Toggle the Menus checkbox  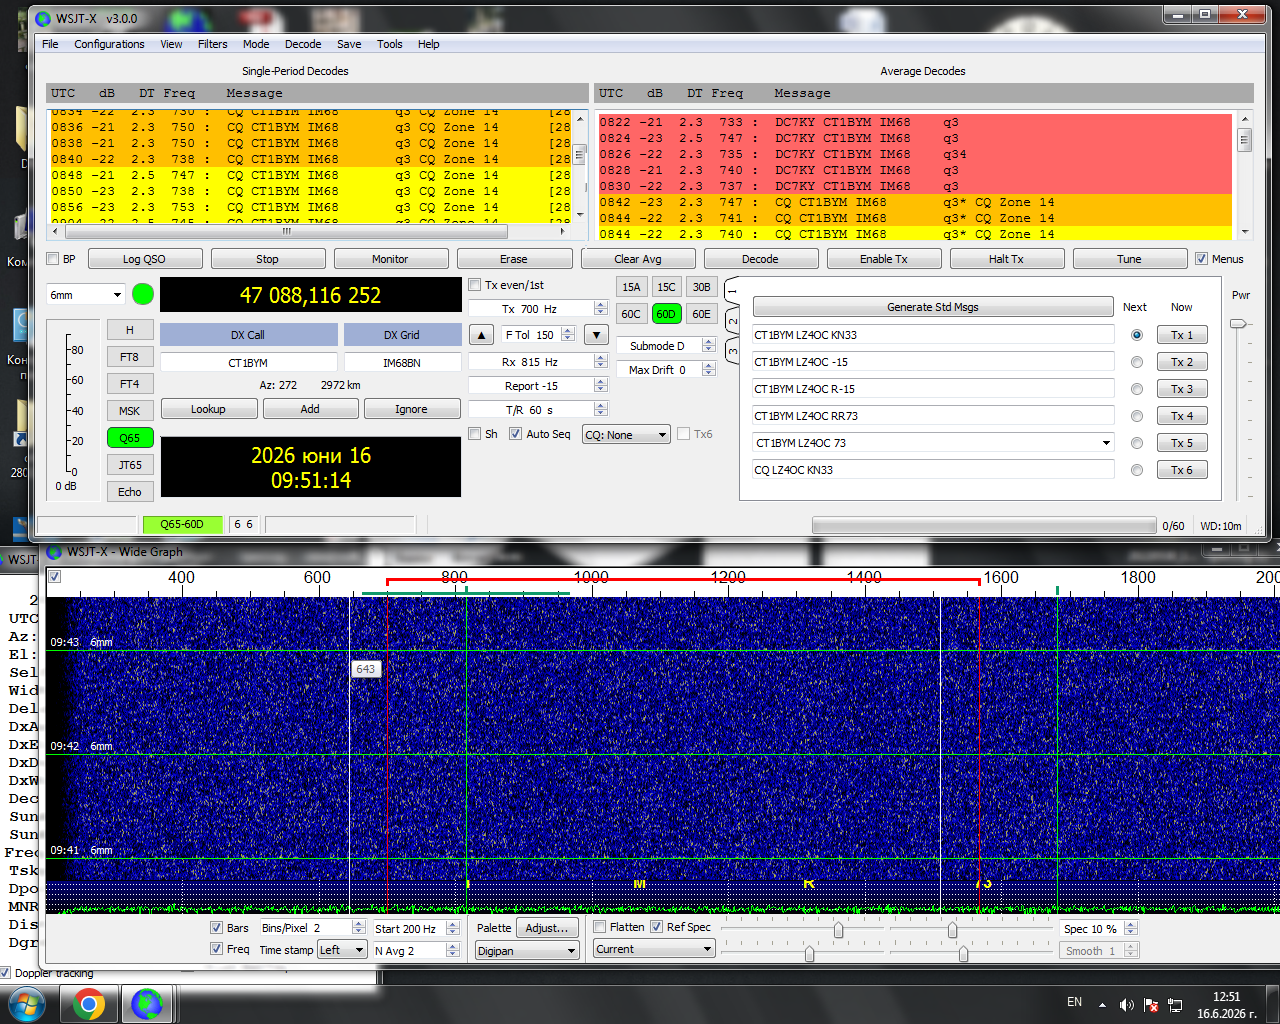(1202, 259)
